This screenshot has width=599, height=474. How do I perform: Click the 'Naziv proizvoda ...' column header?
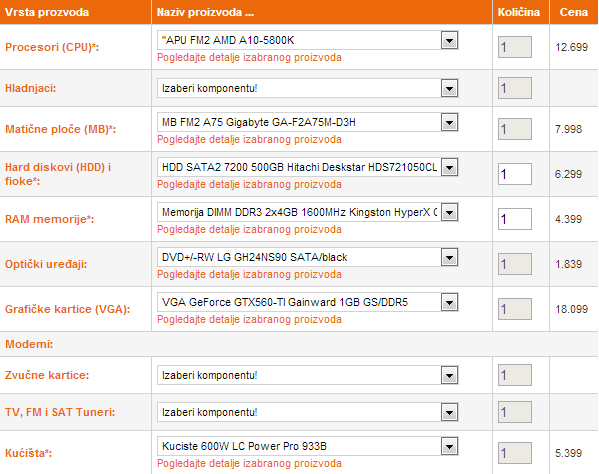tap(205, 12)
